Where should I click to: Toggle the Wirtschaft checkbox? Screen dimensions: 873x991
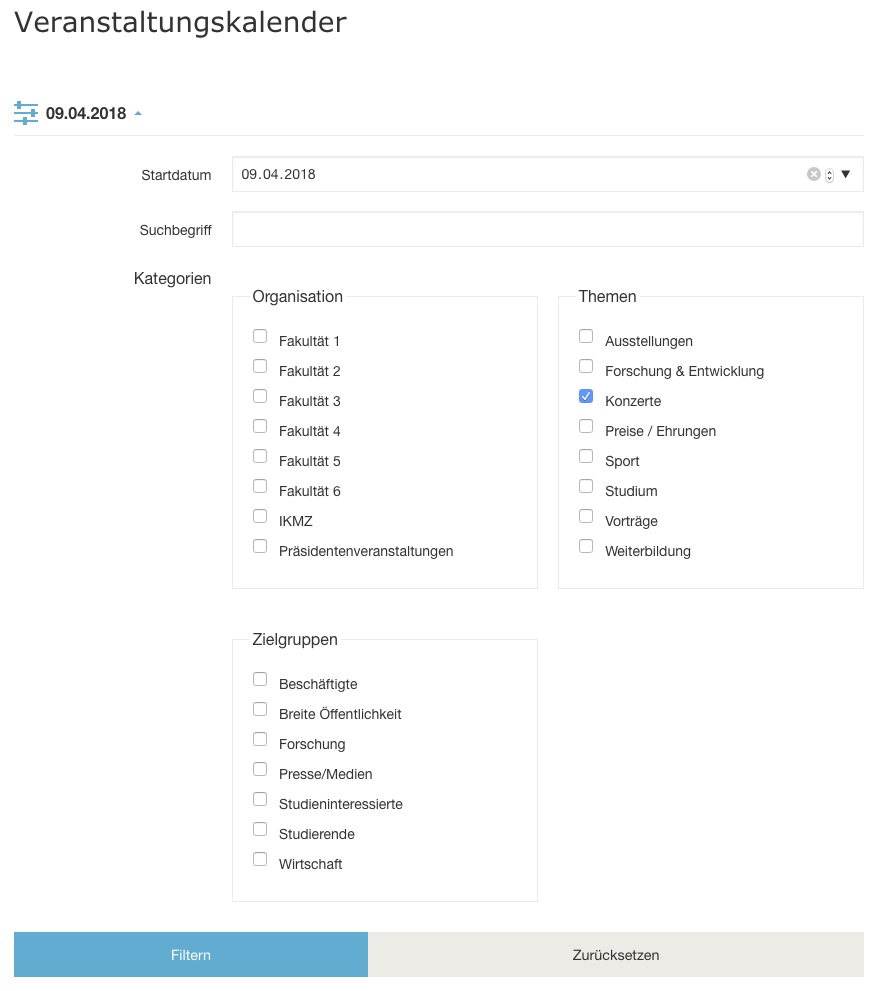260,859
